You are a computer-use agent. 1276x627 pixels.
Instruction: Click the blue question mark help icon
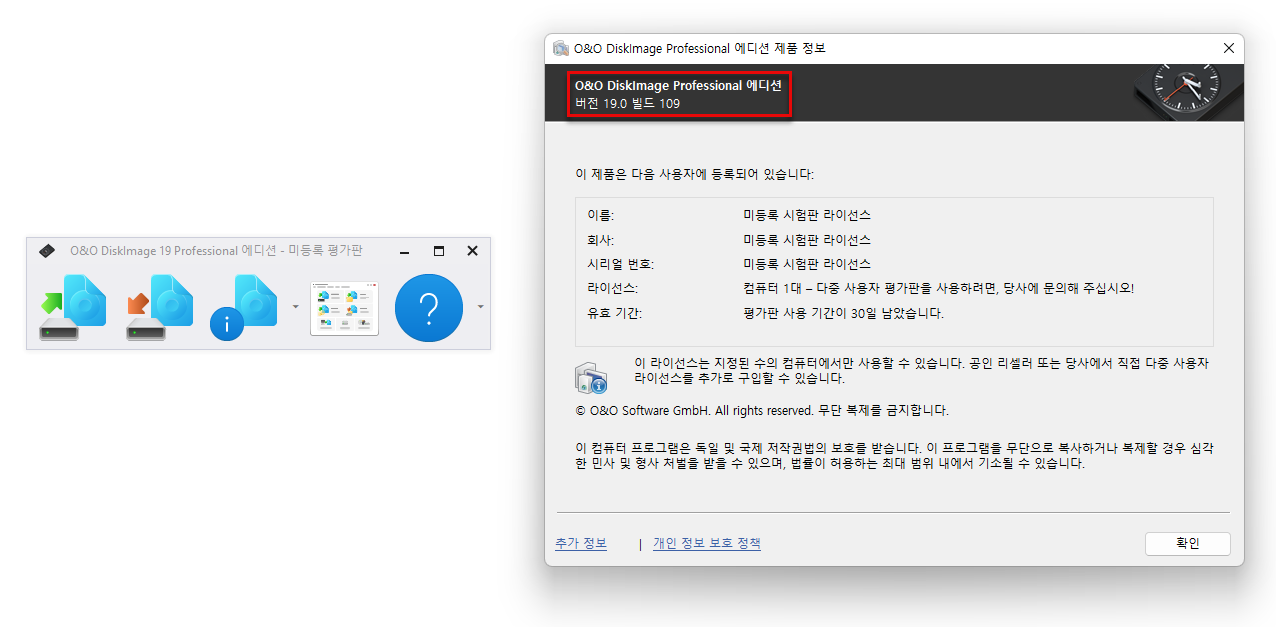[x=429, y=308]
